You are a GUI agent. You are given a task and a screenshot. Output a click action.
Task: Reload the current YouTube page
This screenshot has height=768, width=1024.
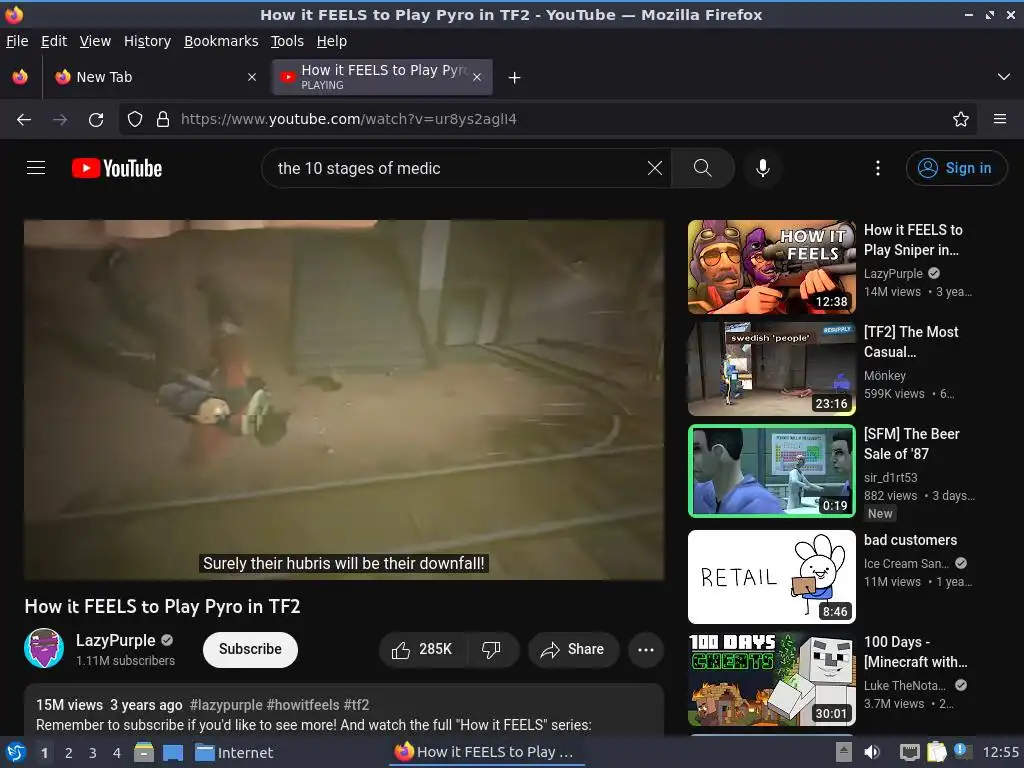point(96,120)
